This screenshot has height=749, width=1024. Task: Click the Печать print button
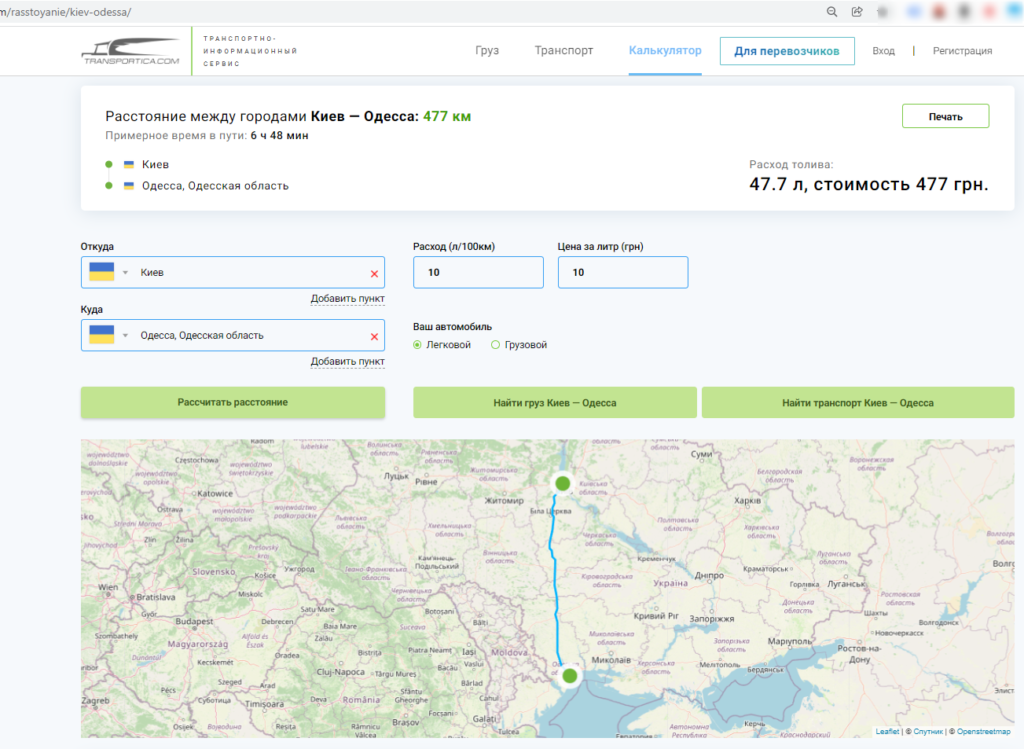click(946, 116)
